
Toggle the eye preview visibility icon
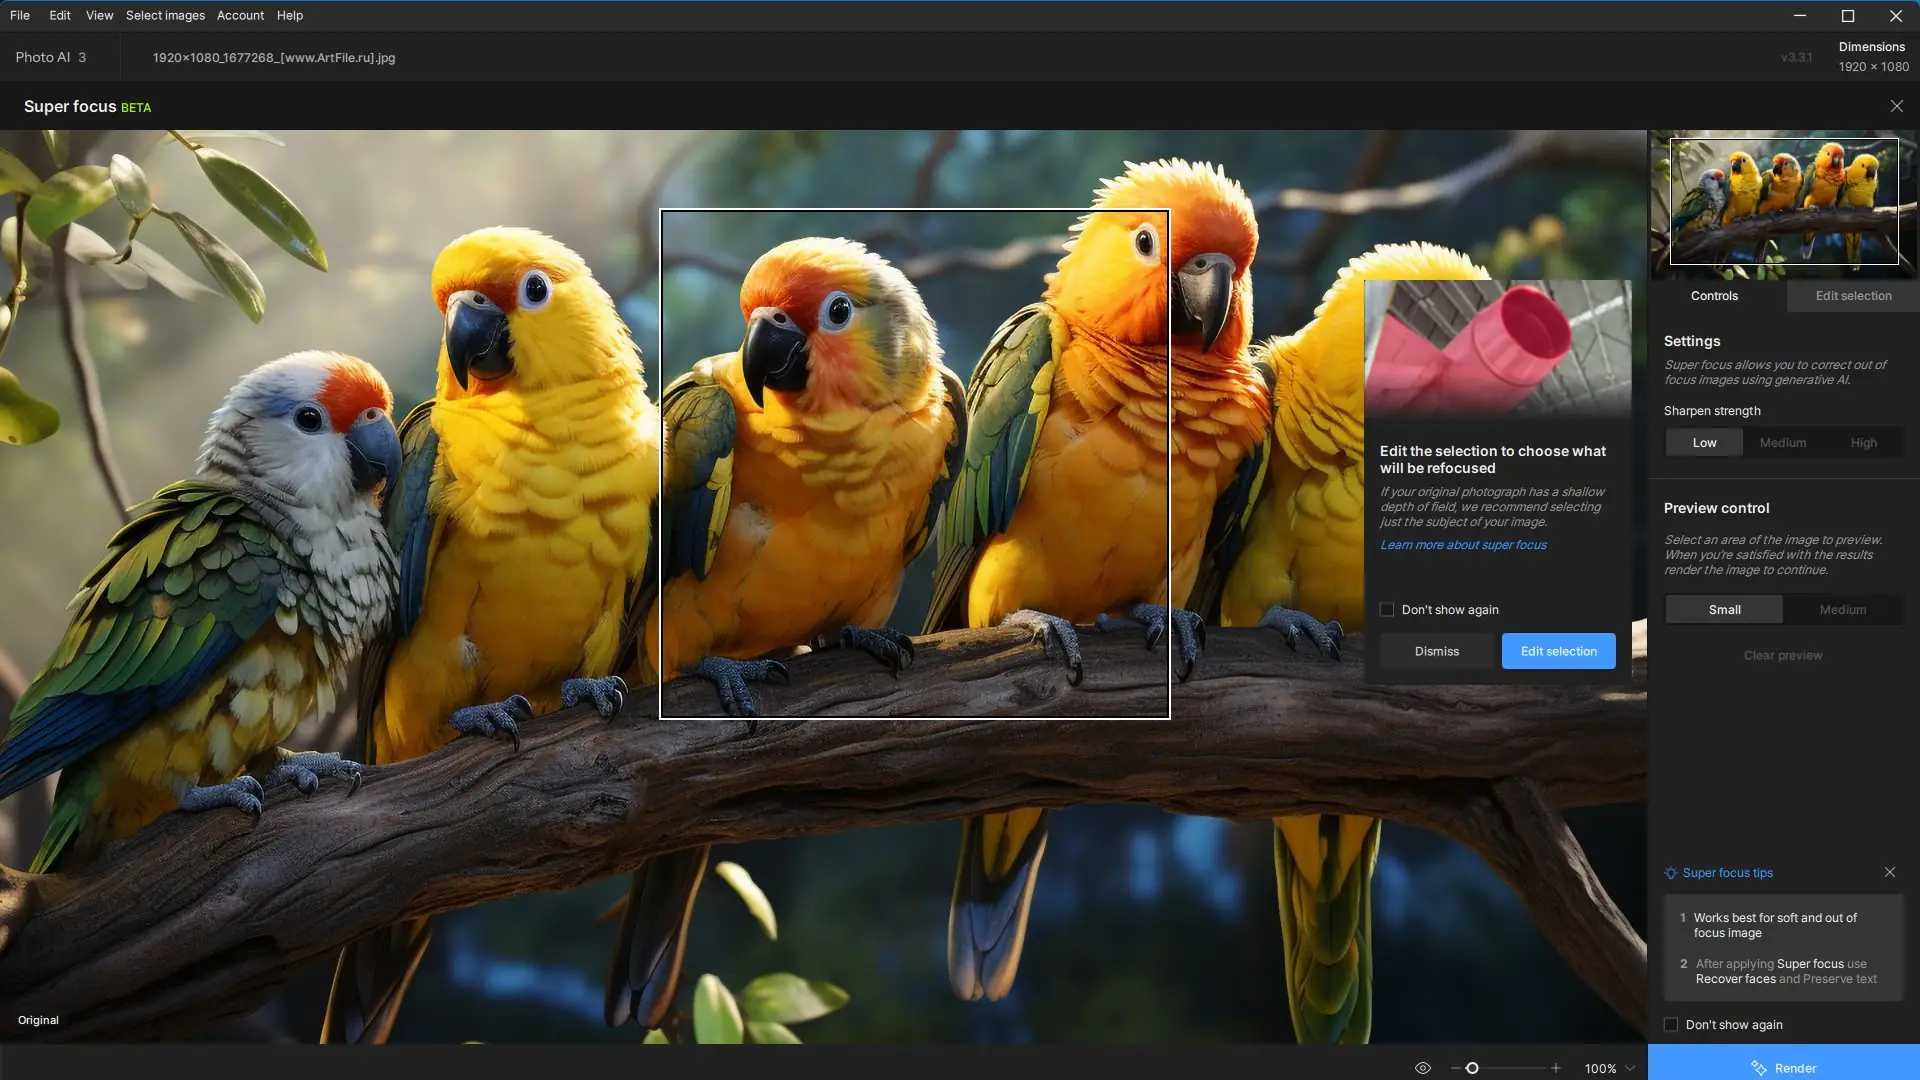(1422, 1068)
